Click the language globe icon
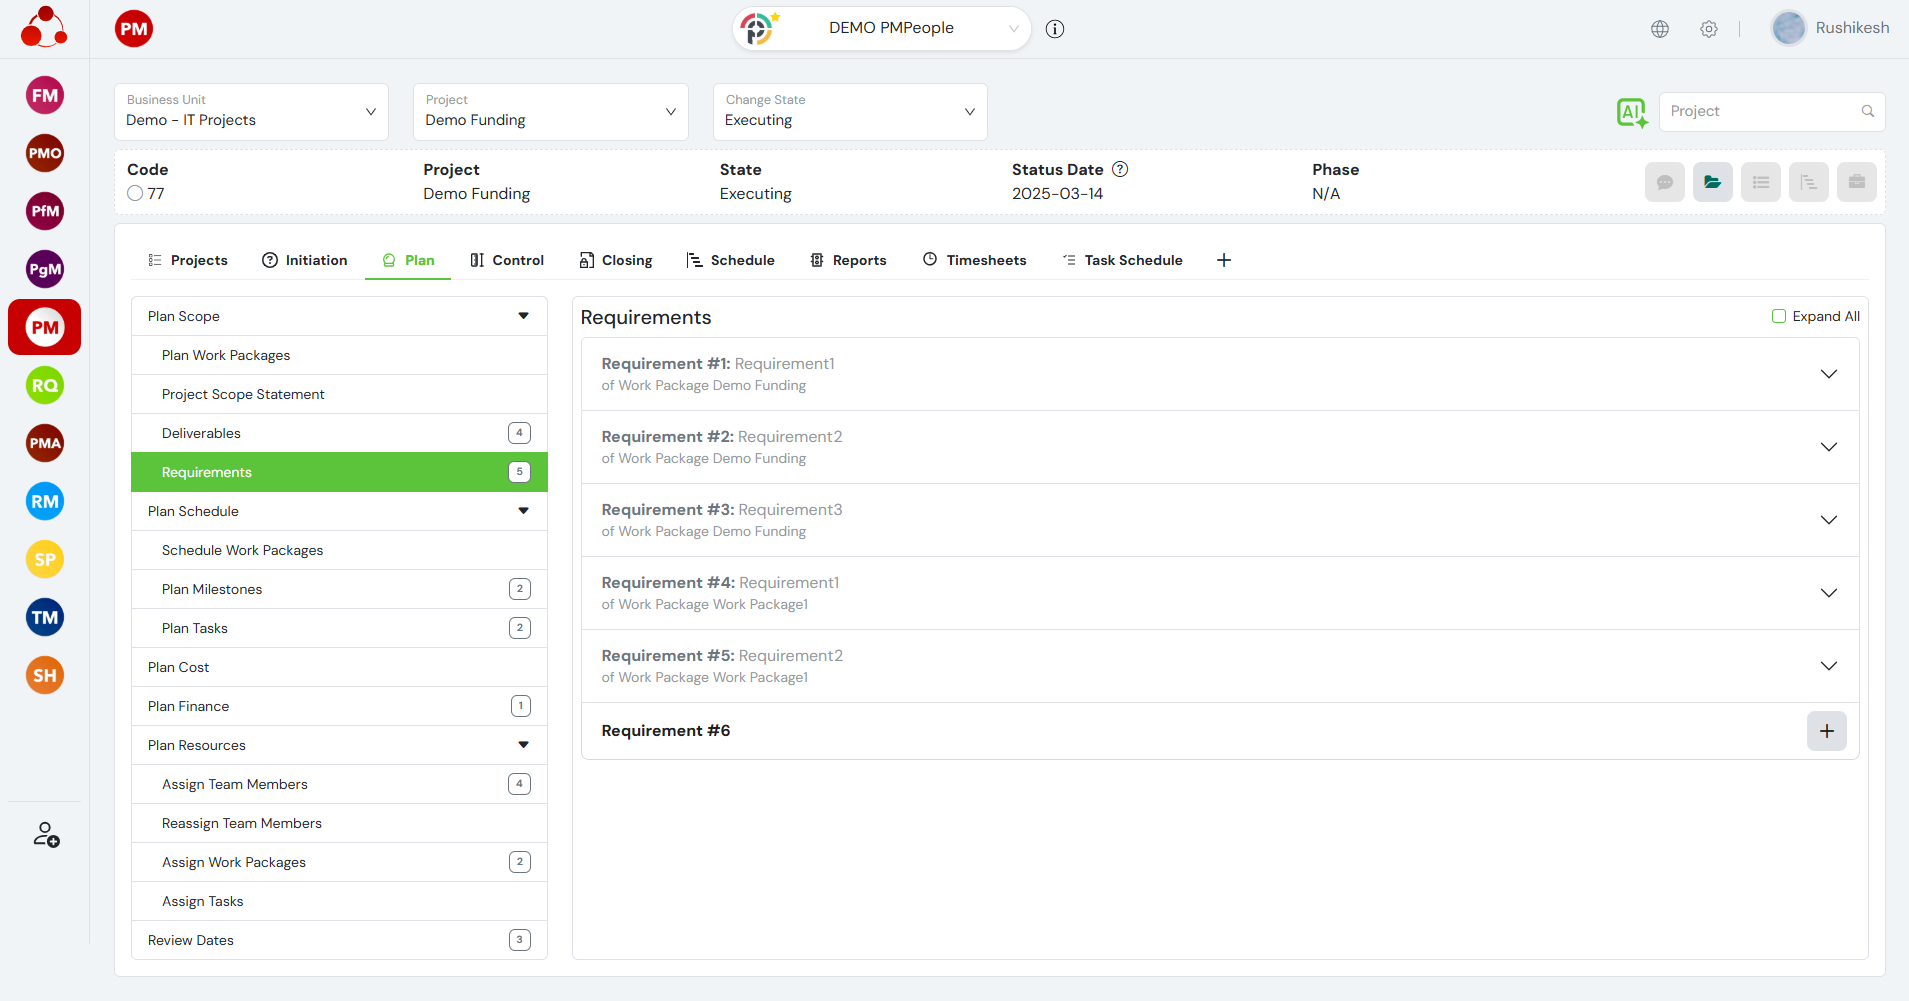This screenshot has width=1909, height=1001. [1660, 29]
